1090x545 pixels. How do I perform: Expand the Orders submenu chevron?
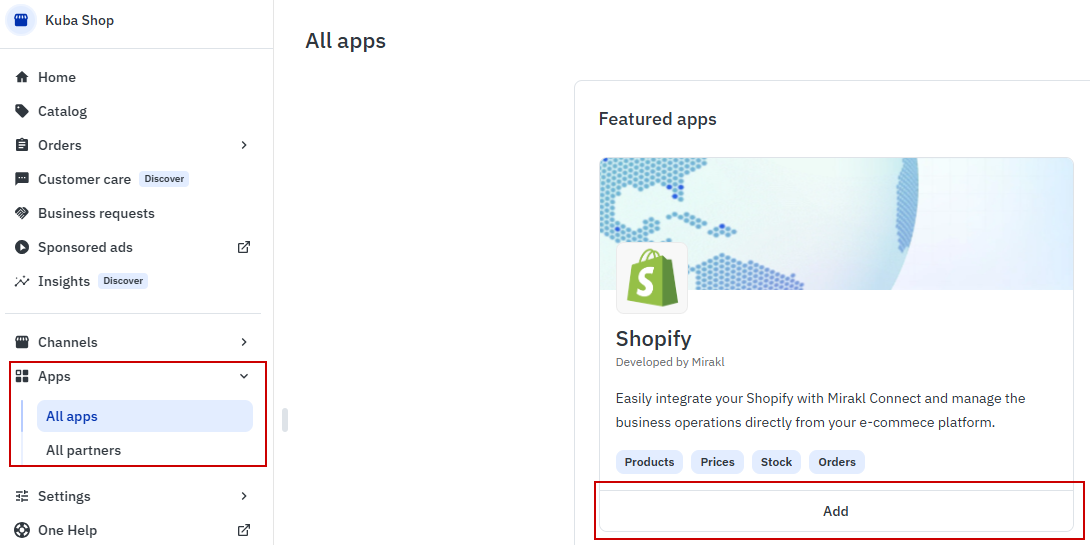pos(244,145)
